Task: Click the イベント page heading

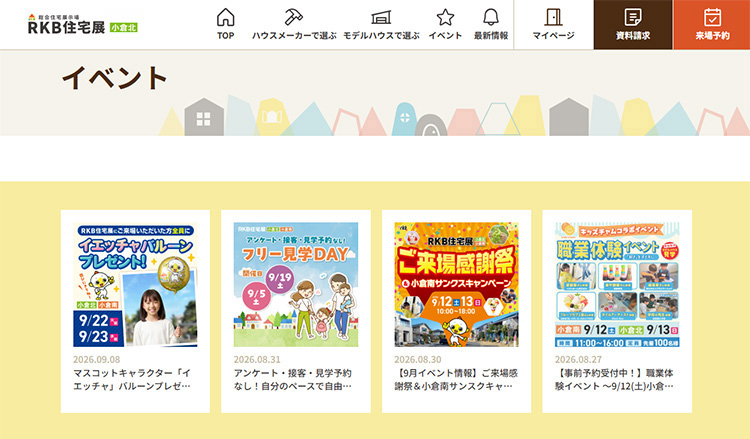Action: 114,77
